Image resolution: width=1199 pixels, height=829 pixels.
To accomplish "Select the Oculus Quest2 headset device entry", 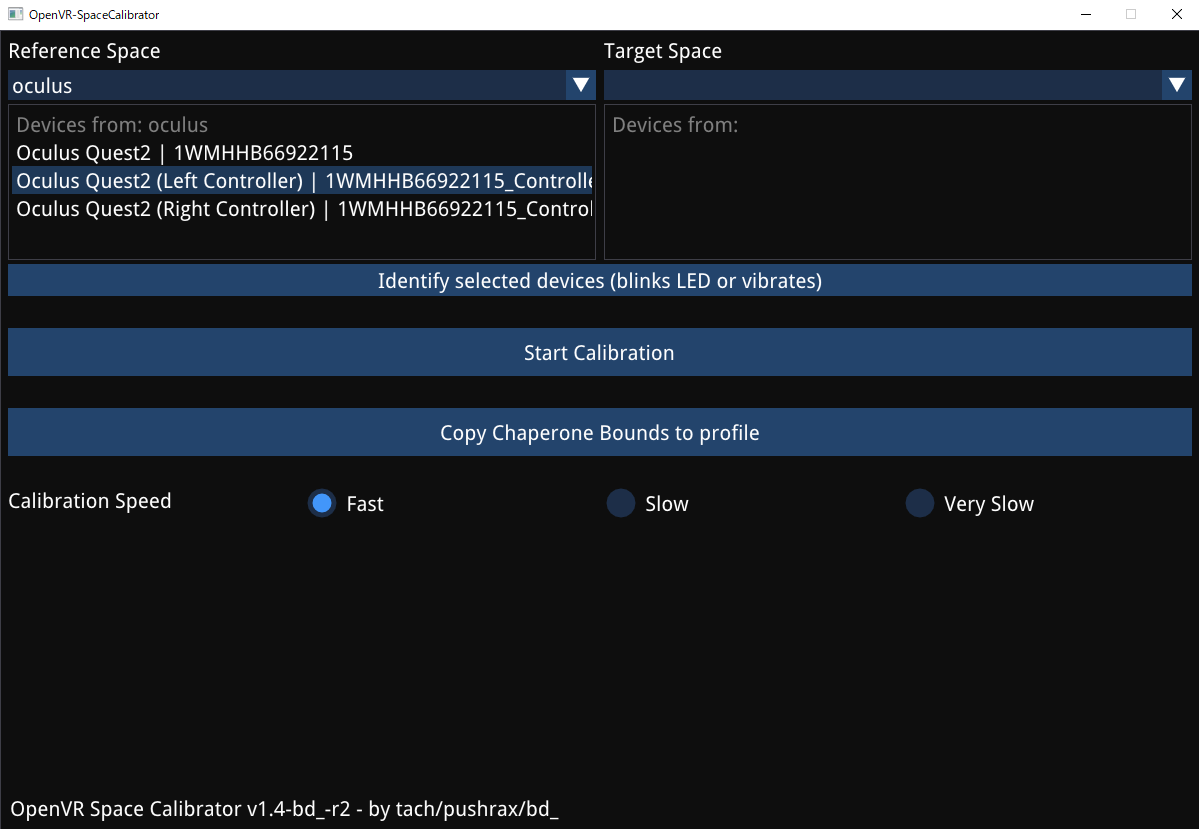I will pyautogui.click(x=185, y=152).
